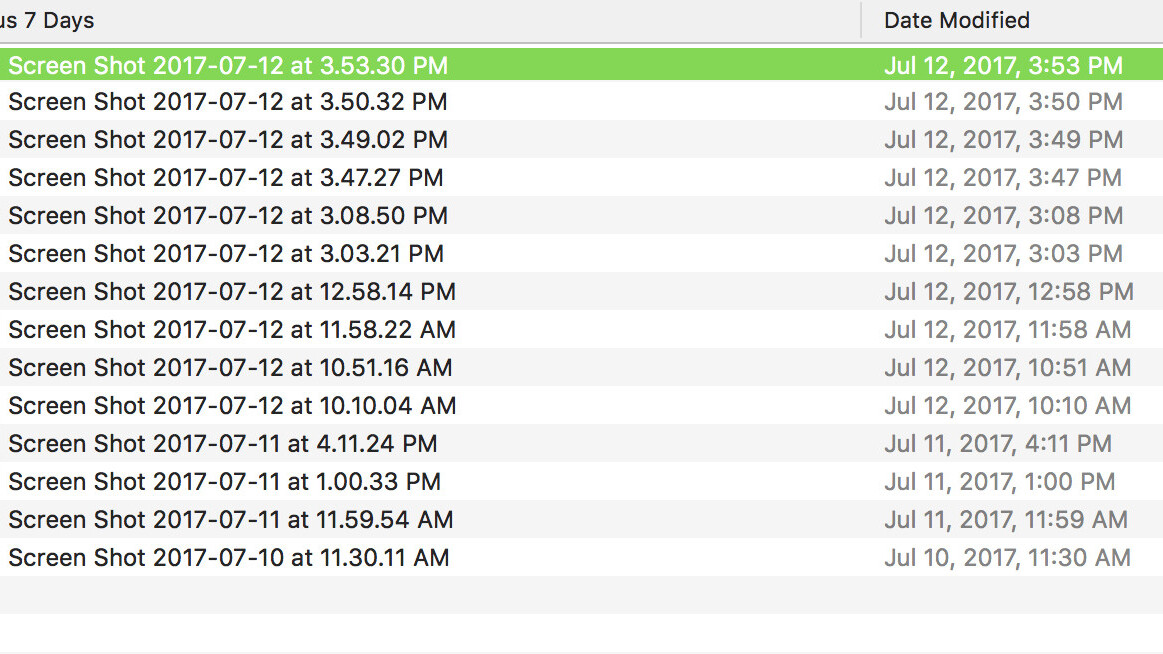Pick Screen Shot 2017-07-12 at 11.58.22 AM

[x=232, y=330]
